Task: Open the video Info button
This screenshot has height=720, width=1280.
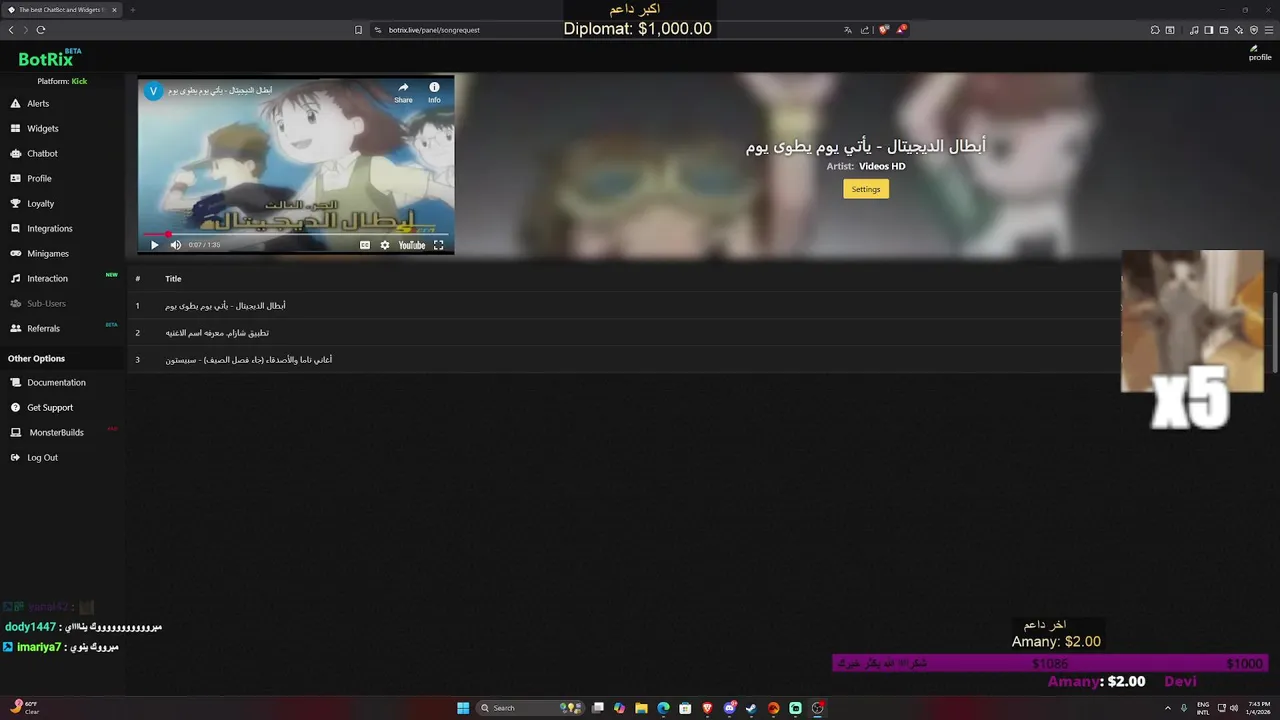Action: (434, 92)
